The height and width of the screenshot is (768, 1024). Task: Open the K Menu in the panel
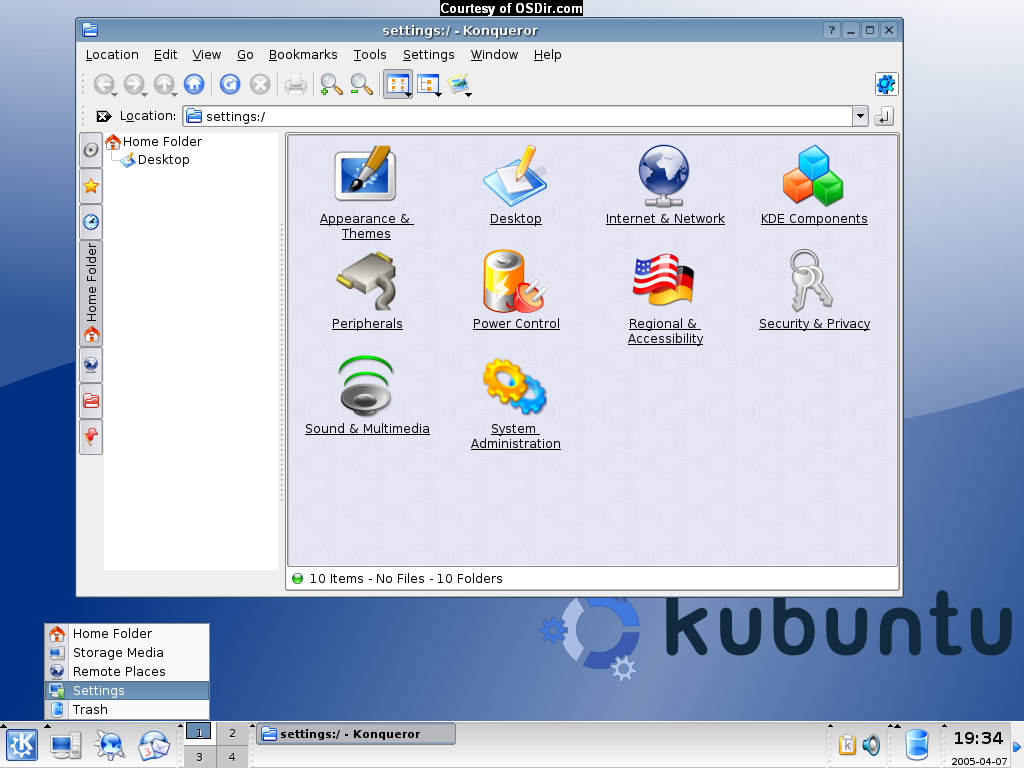point(22,745)
